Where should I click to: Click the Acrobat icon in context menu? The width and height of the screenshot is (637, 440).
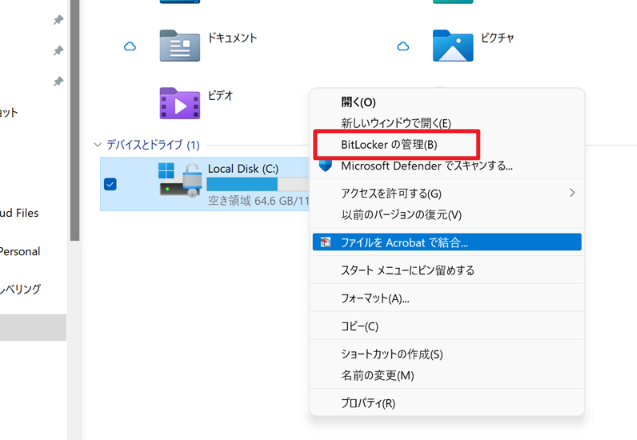(325, 242)
